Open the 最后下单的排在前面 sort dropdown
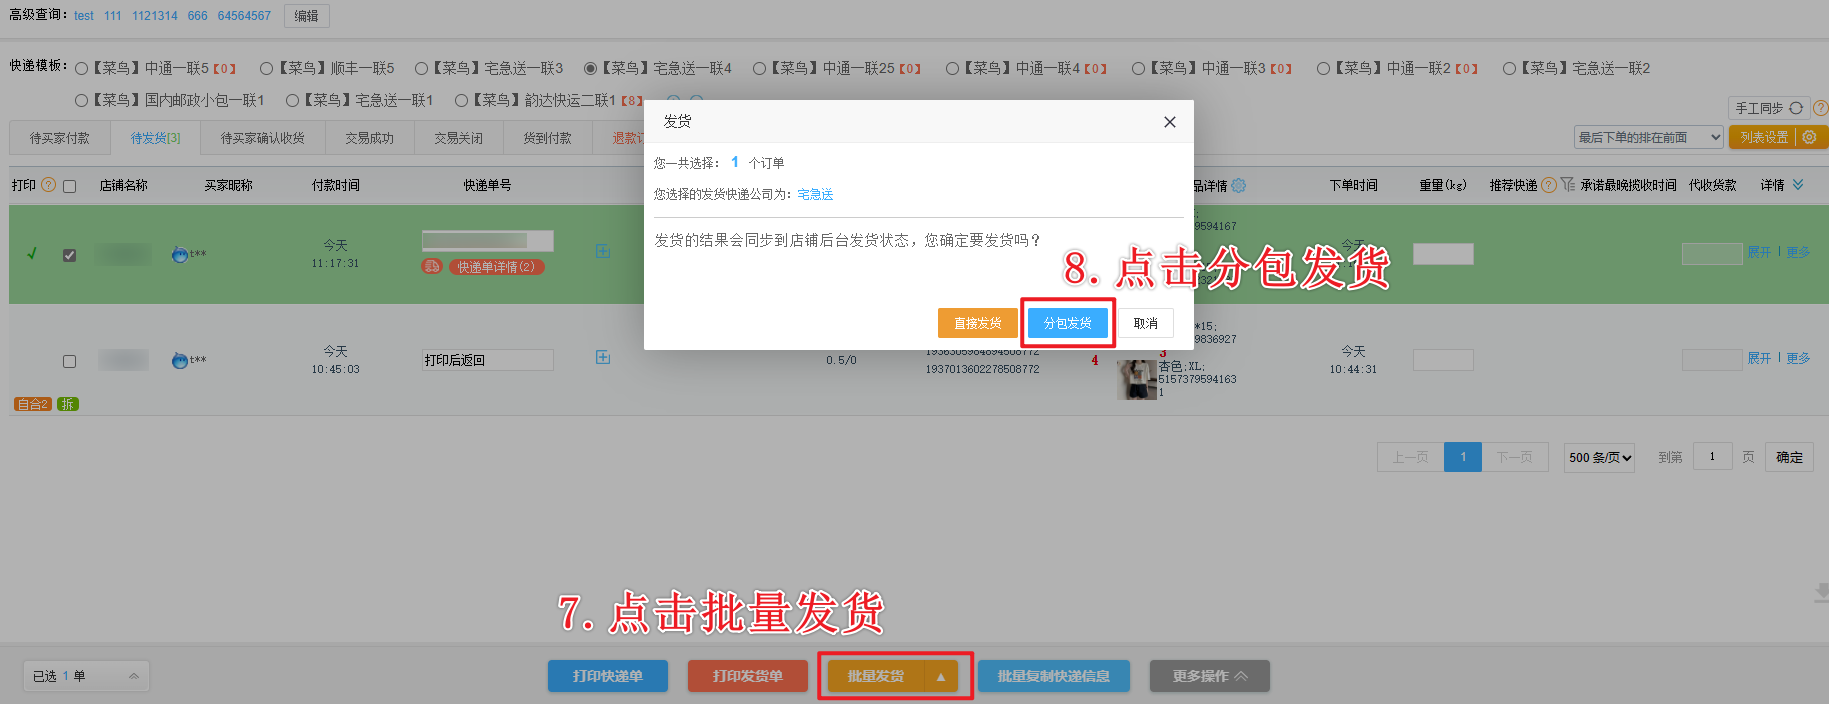Screen dimensions: 1829x704 point(1649,137)
